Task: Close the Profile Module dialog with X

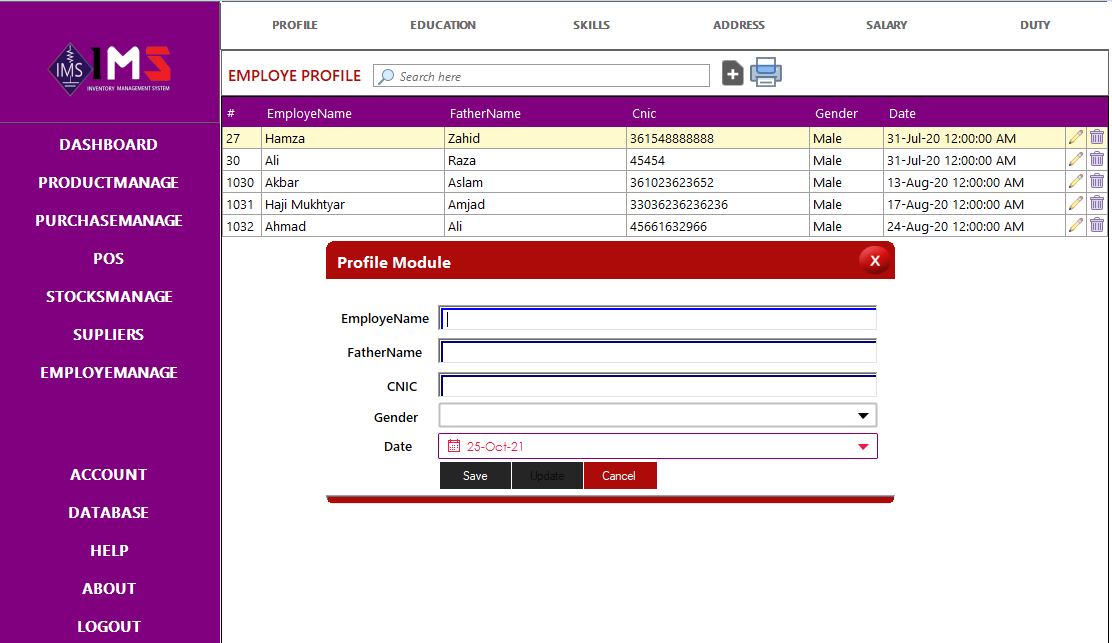Action: [x=874, y=261]
